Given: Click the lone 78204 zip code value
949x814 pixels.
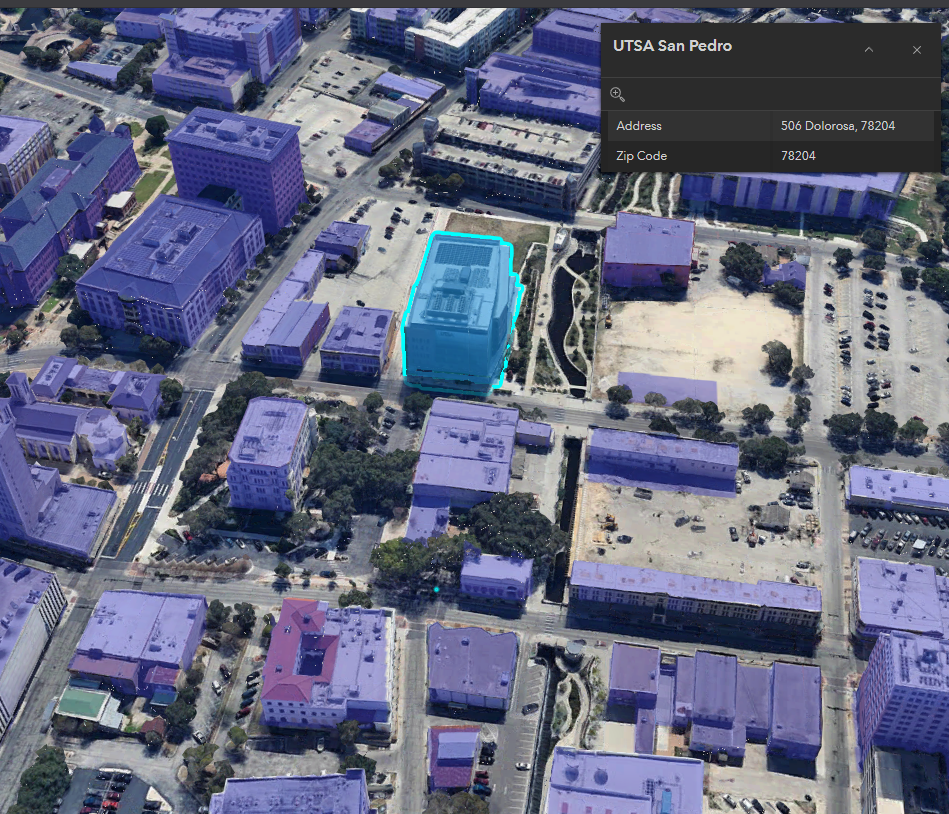Looking at the screenshot, I should [798, 156].
